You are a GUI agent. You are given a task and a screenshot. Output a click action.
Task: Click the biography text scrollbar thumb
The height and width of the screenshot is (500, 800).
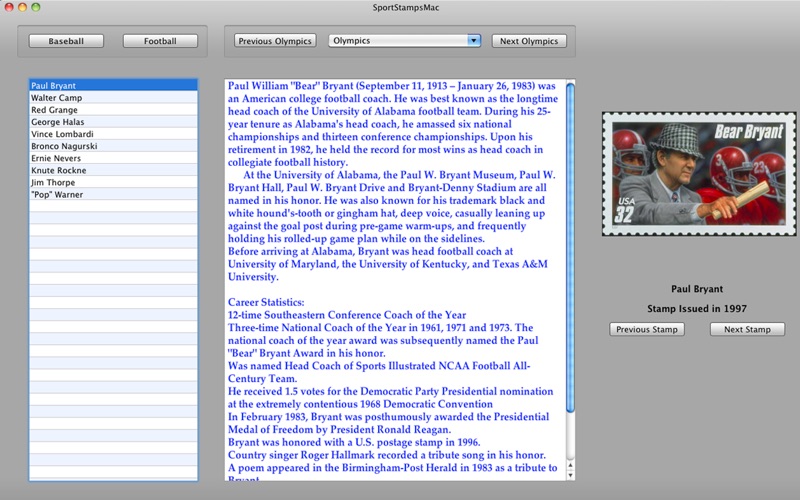(570, 247)
